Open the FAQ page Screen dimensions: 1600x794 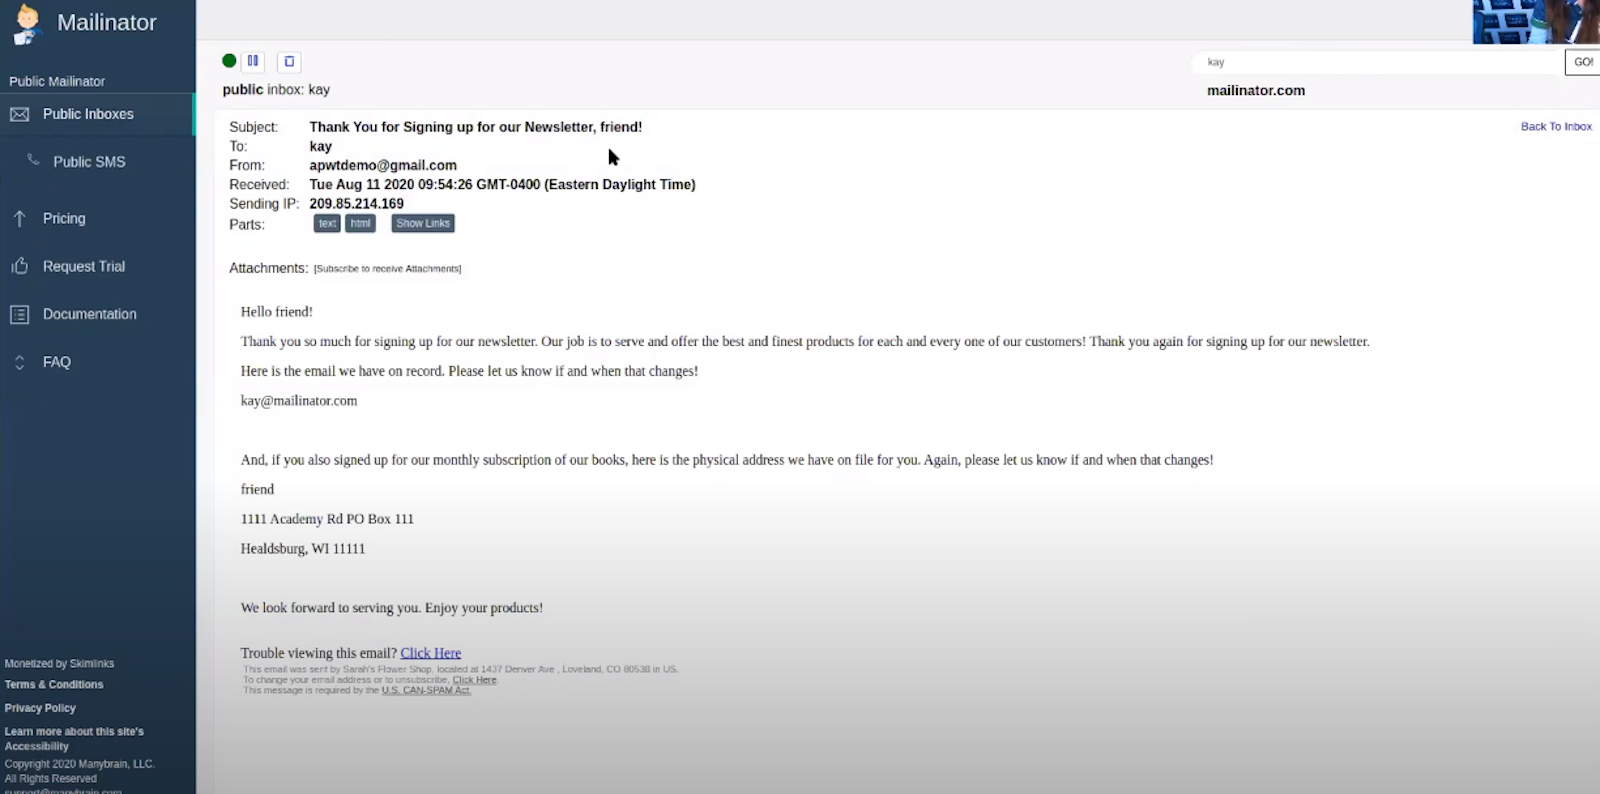[x=57, y=362]
